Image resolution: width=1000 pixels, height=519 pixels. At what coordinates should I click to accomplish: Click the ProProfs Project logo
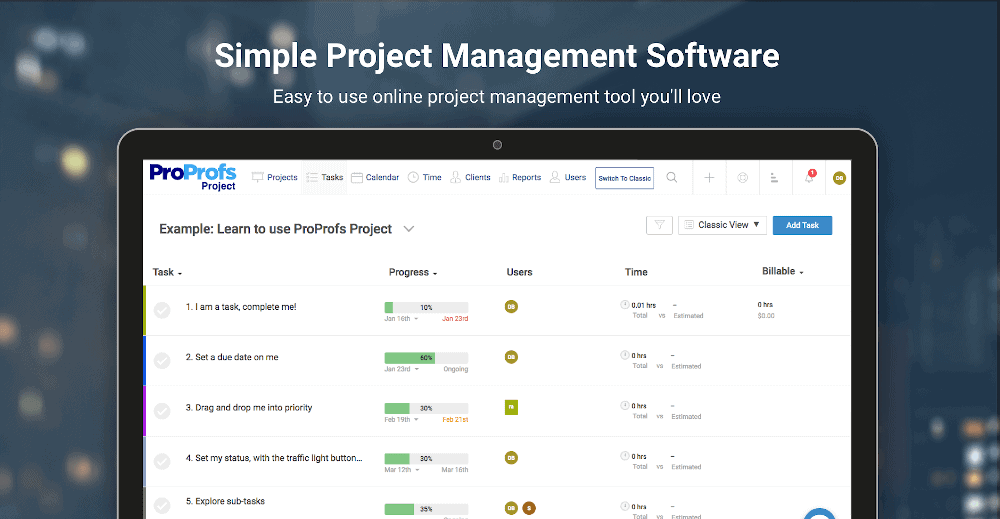tap(193, 177)
